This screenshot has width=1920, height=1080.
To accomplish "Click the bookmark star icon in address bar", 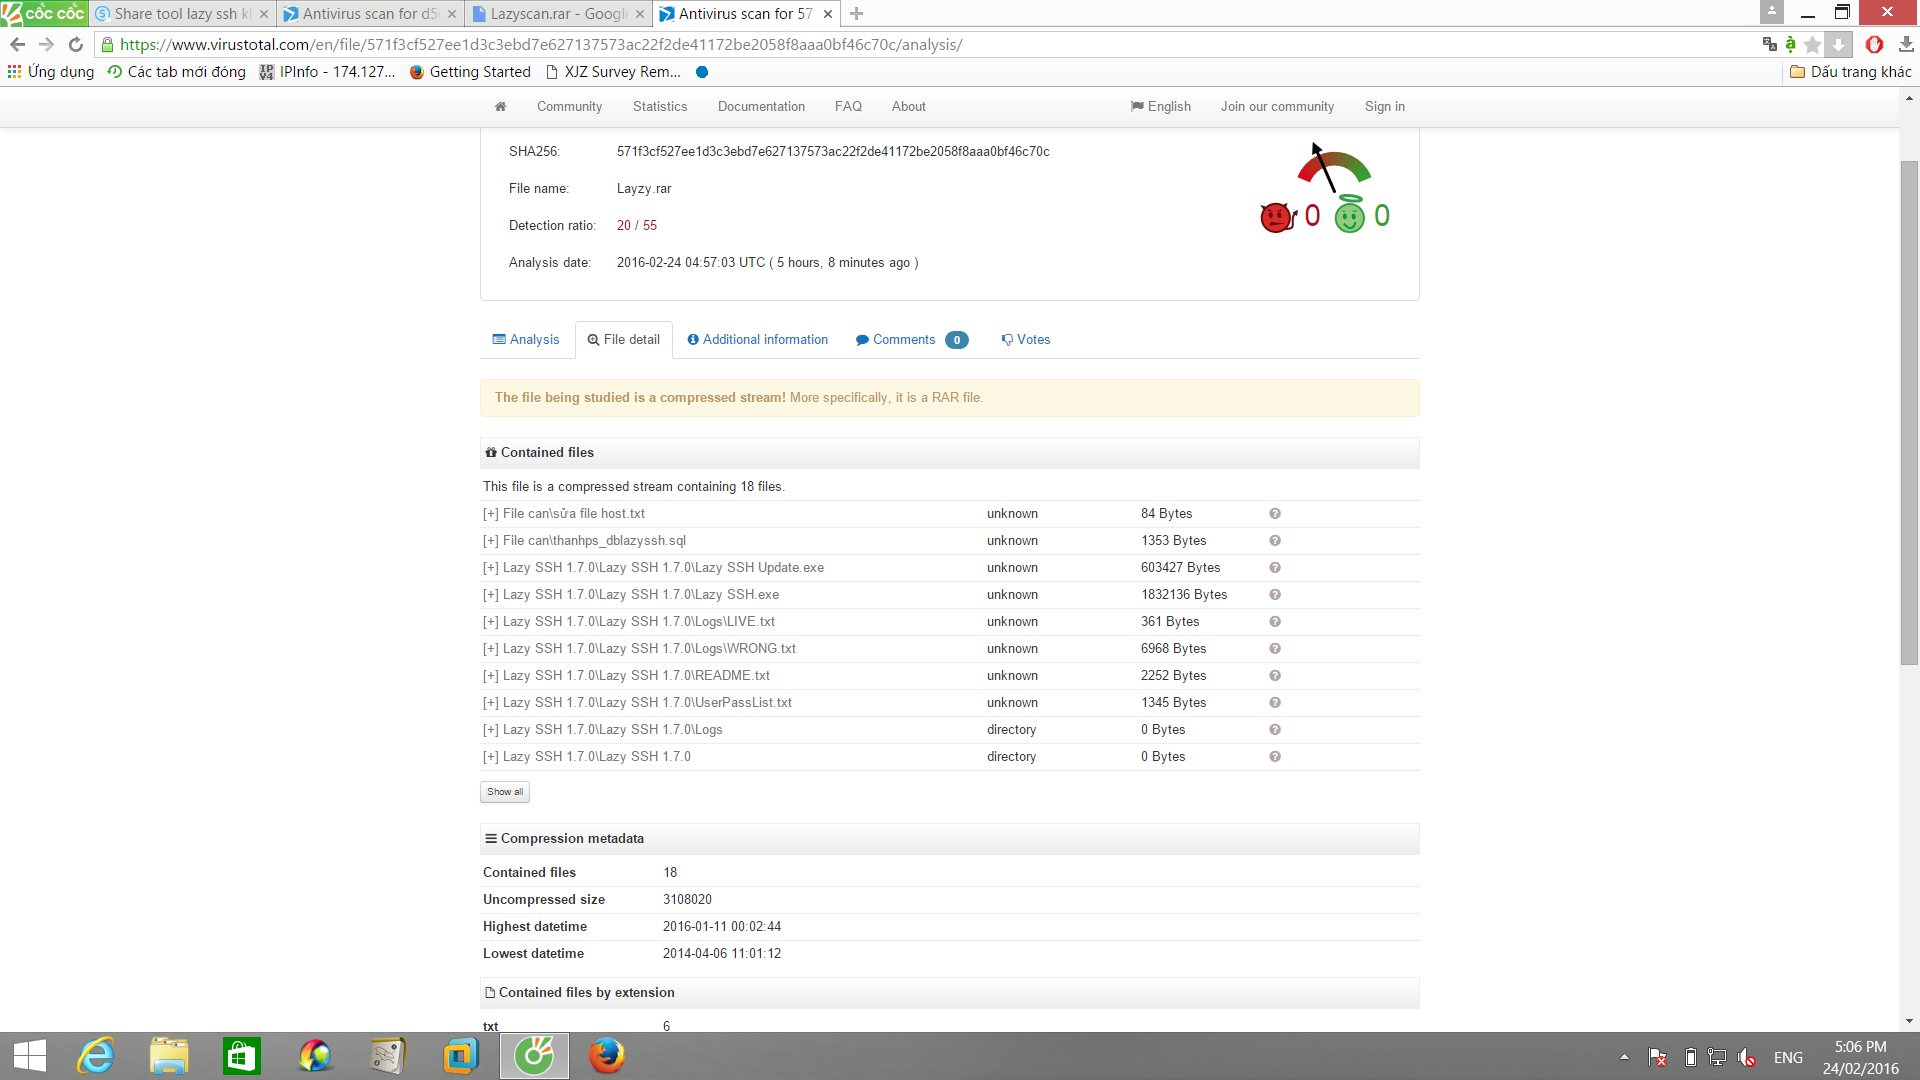I will tap(1812, 44).
